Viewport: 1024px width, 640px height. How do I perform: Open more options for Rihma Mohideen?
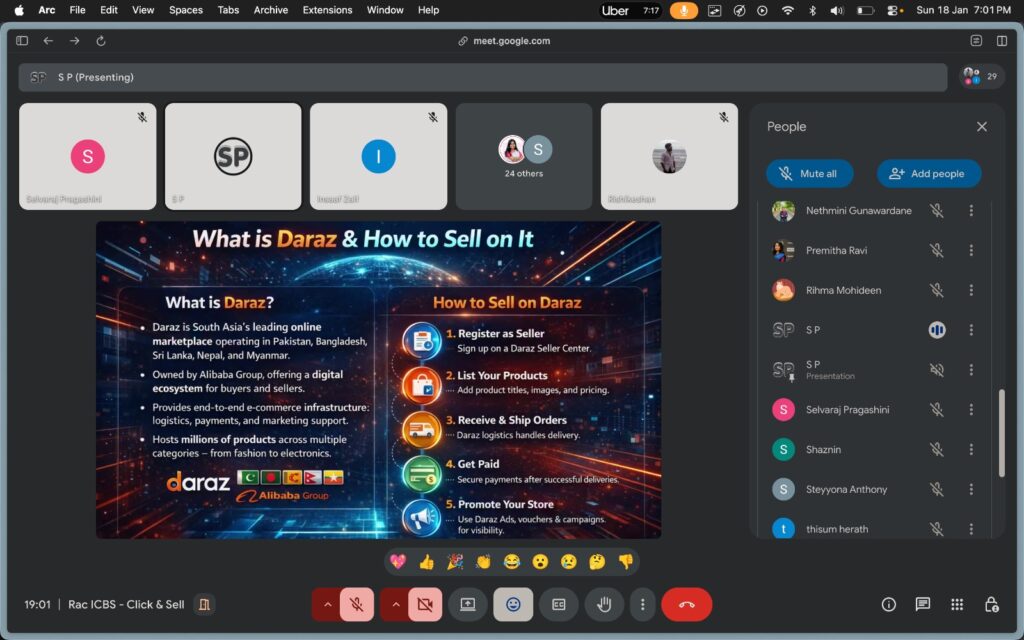point(970,290)
